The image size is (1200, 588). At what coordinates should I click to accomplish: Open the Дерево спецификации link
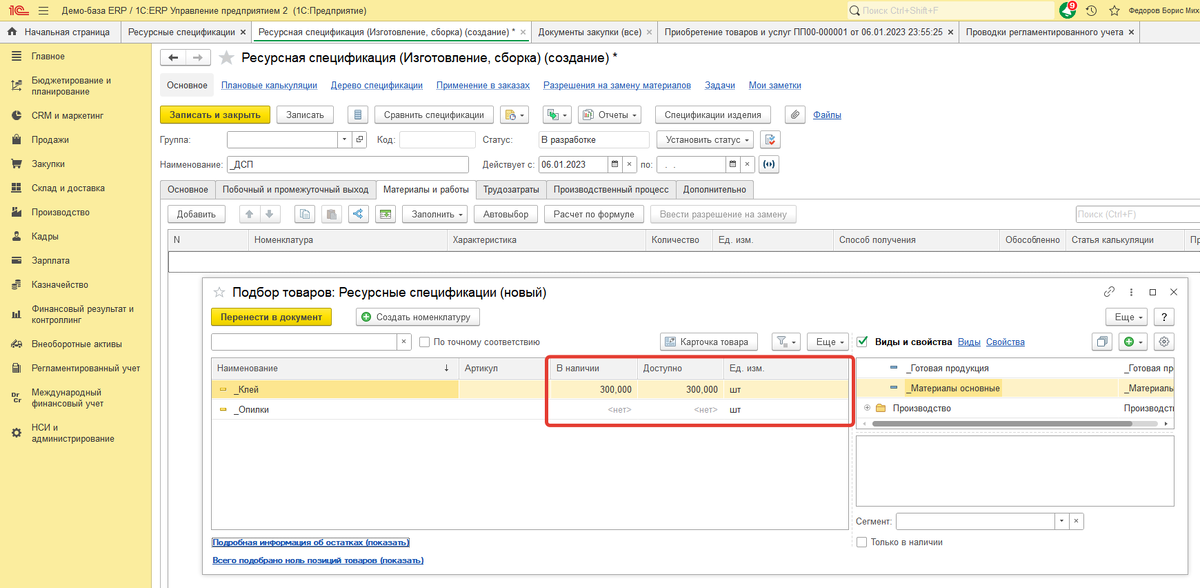click(379, 86)
